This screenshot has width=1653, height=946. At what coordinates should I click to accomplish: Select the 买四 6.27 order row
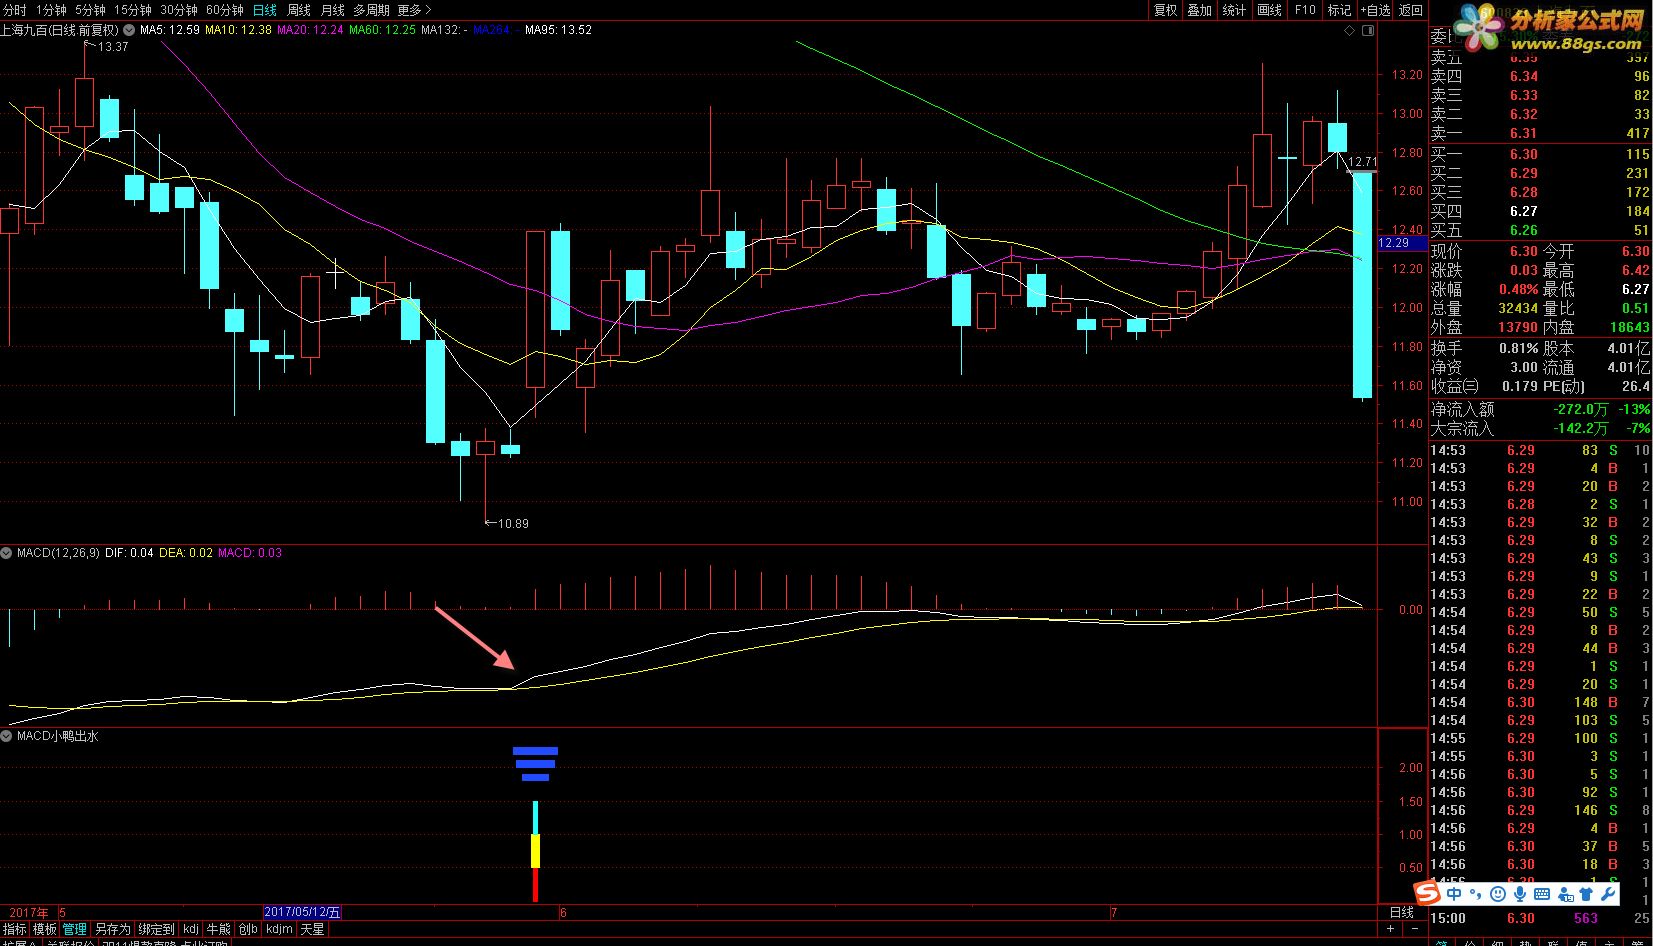point(1540,211)
